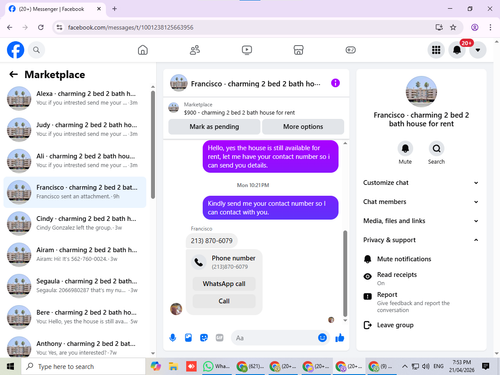Select Report conversation option

tap(421, 302)
